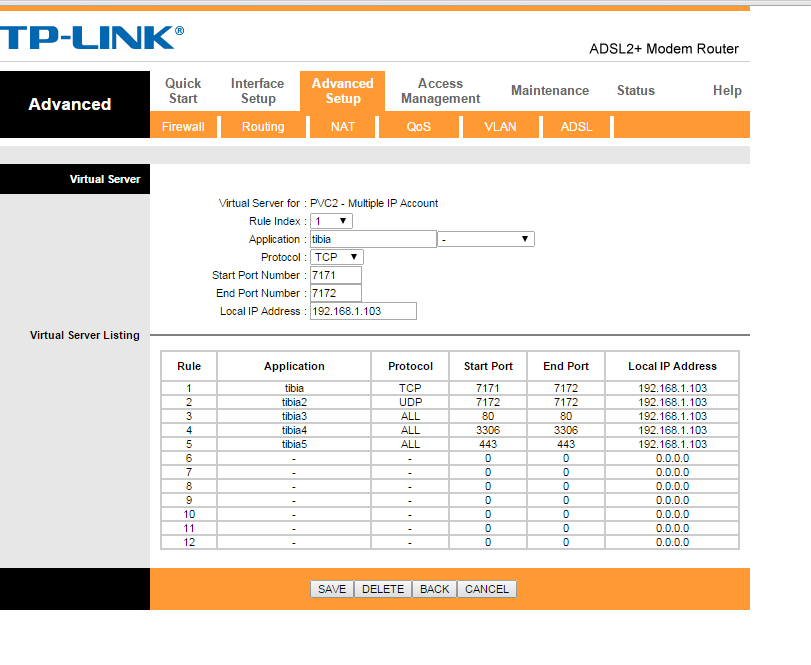Click application cell 'tibia2'
The height and width of the screenshot is (665, 811).
point(294,402)
